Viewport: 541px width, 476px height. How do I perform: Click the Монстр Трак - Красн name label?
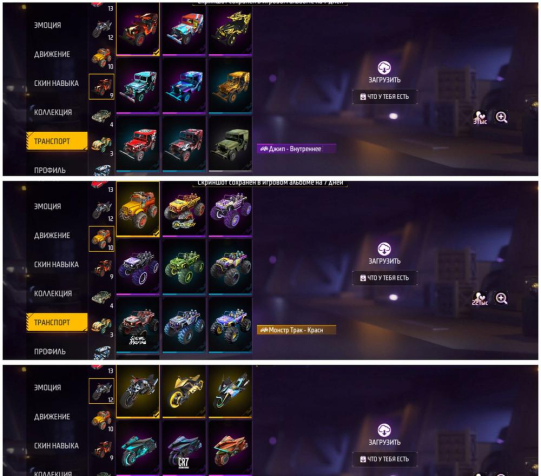point(296,330)
